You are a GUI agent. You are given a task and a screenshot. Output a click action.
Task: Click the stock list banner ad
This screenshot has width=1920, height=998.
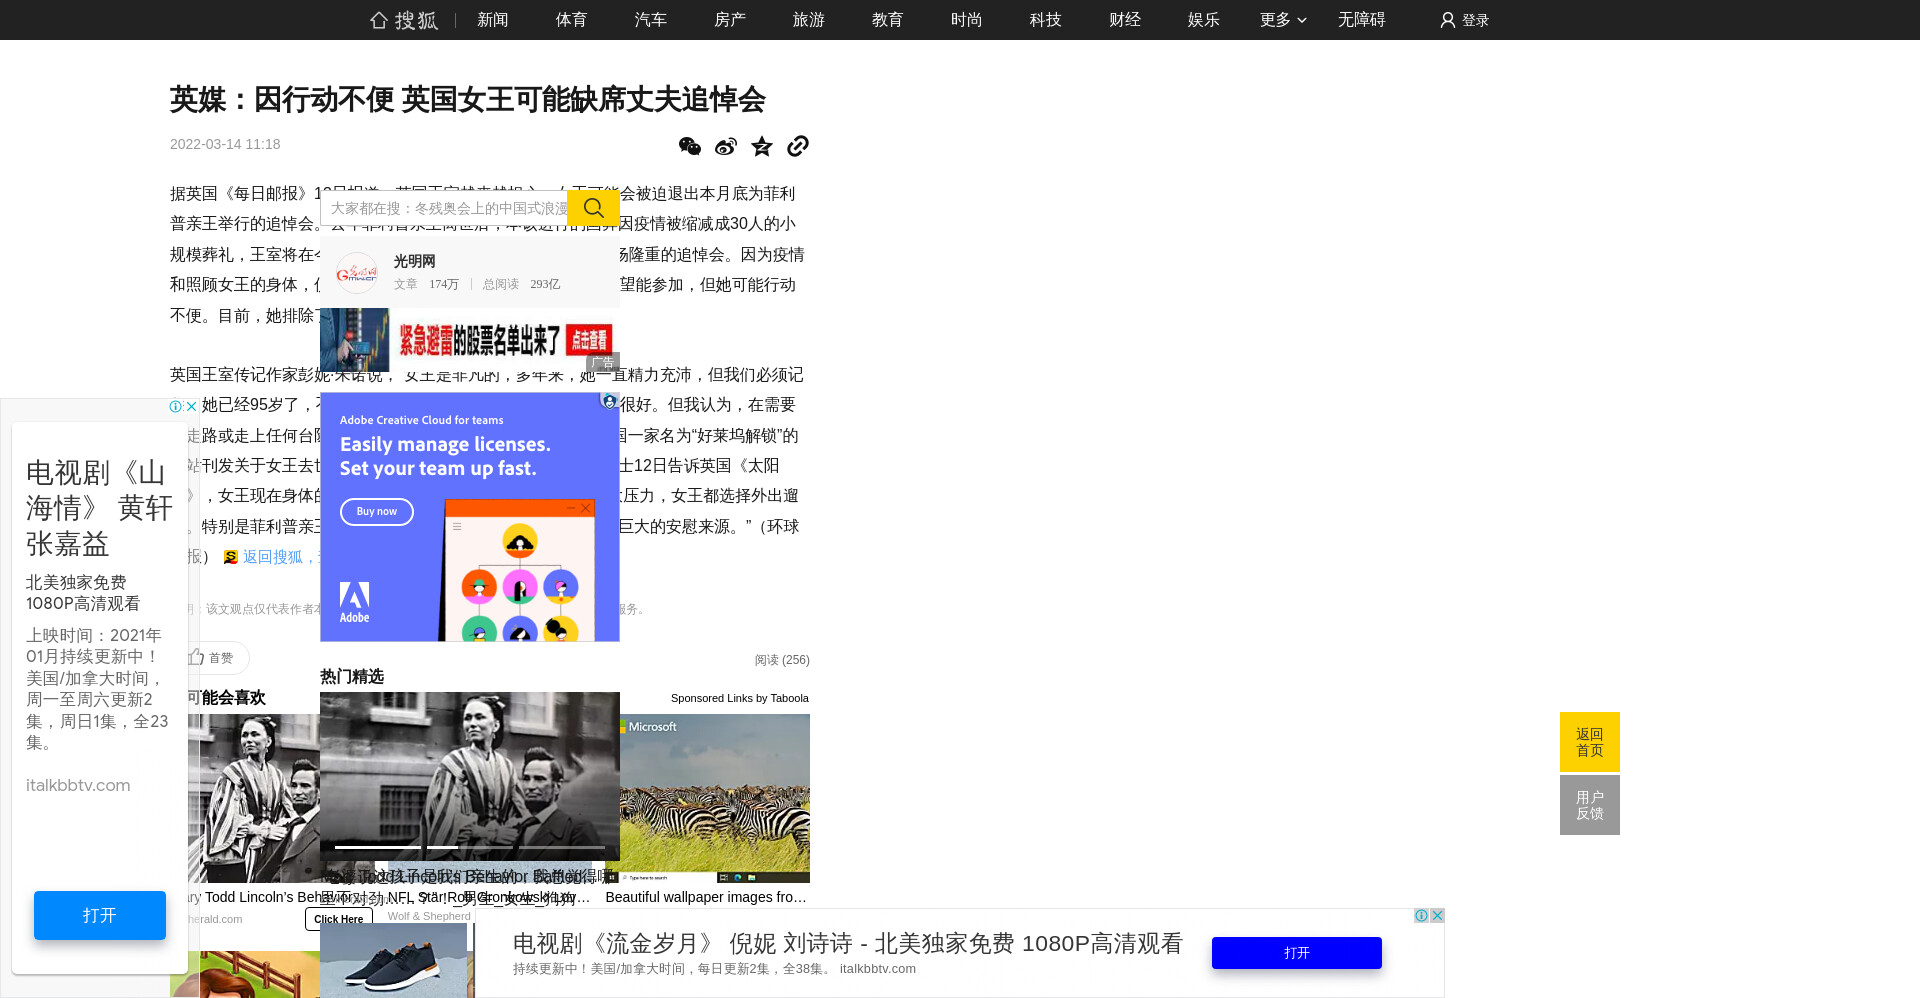(x=469, y=340)
